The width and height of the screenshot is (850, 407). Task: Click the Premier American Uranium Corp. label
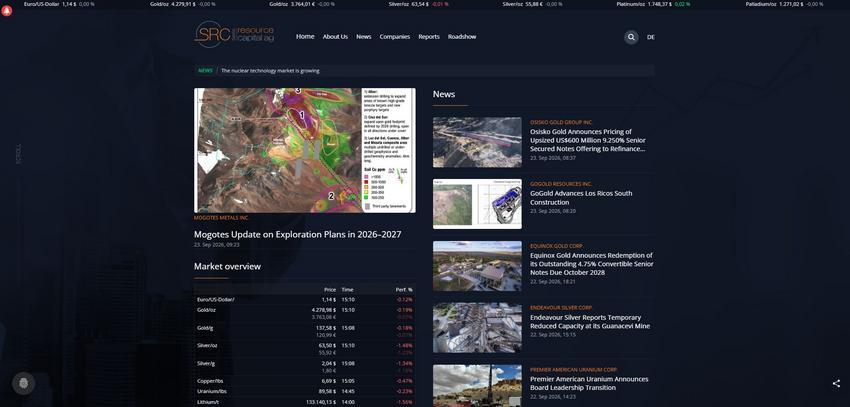click(574, 370)
